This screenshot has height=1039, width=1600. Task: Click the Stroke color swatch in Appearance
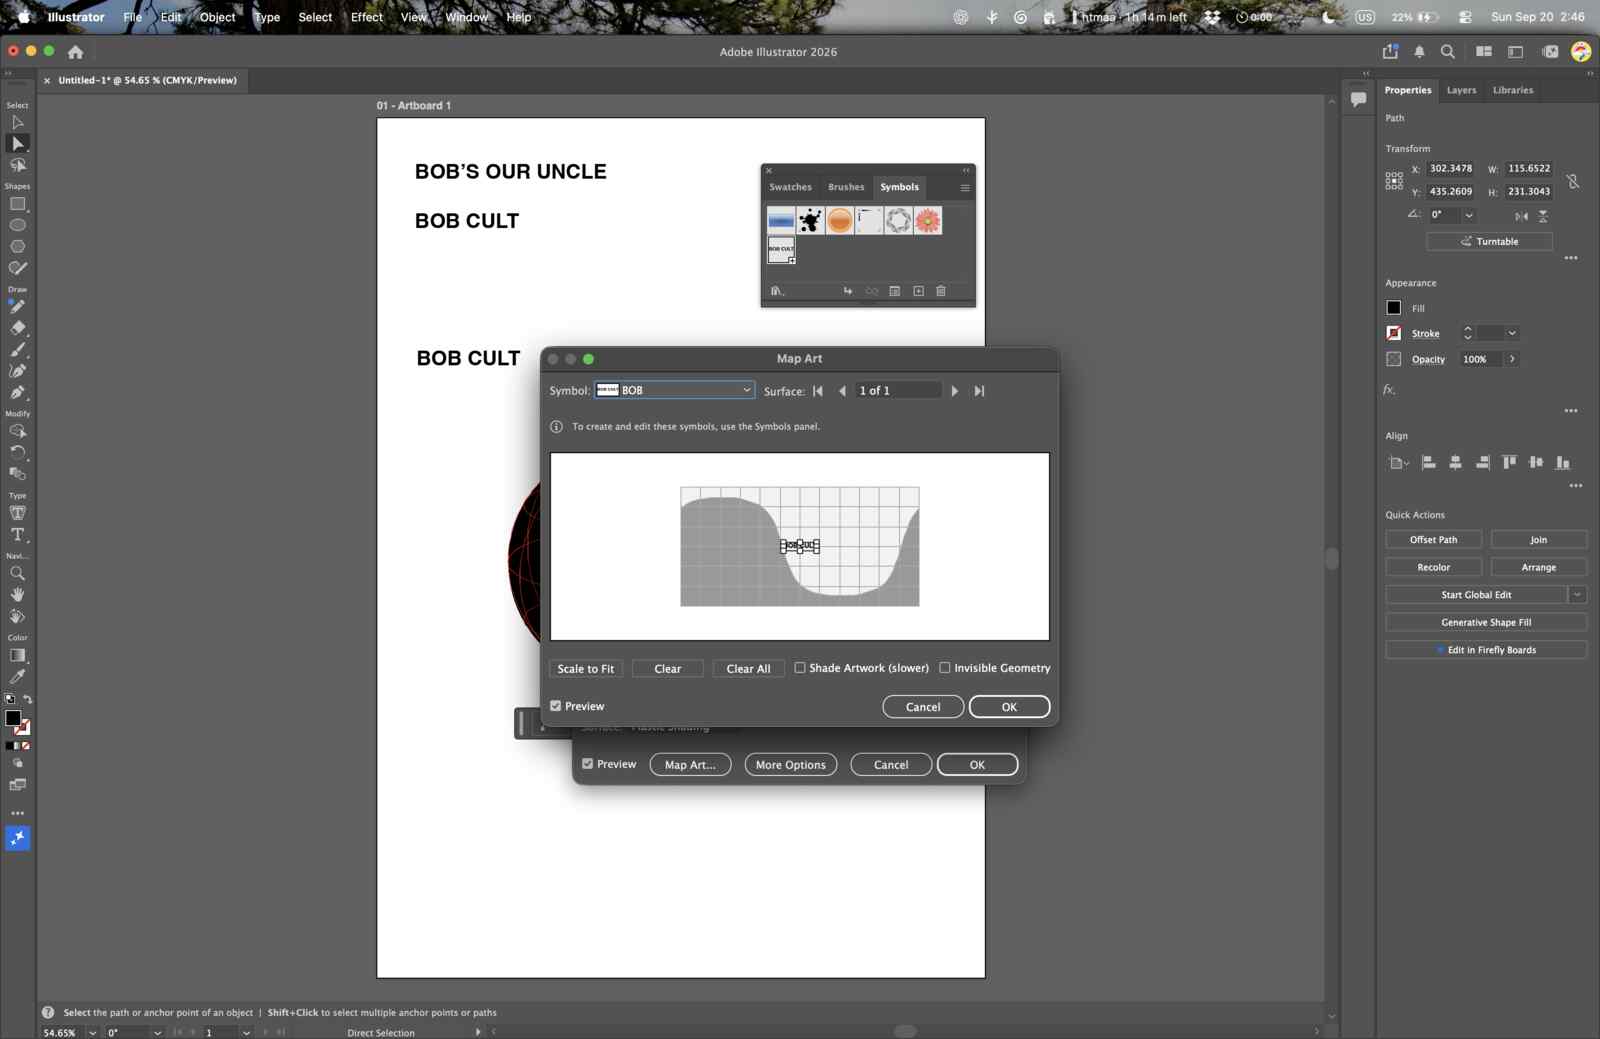(1394, 333)
